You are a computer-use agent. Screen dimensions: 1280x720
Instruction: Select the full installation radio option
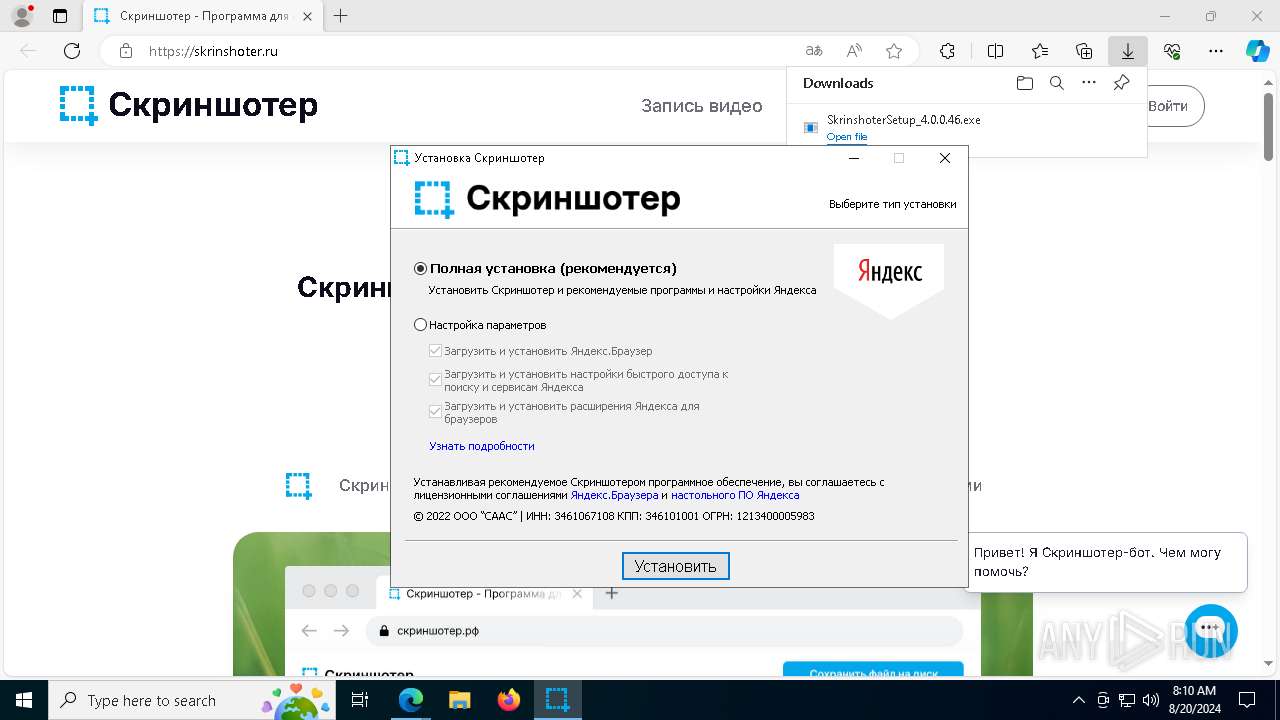(420, 268)
